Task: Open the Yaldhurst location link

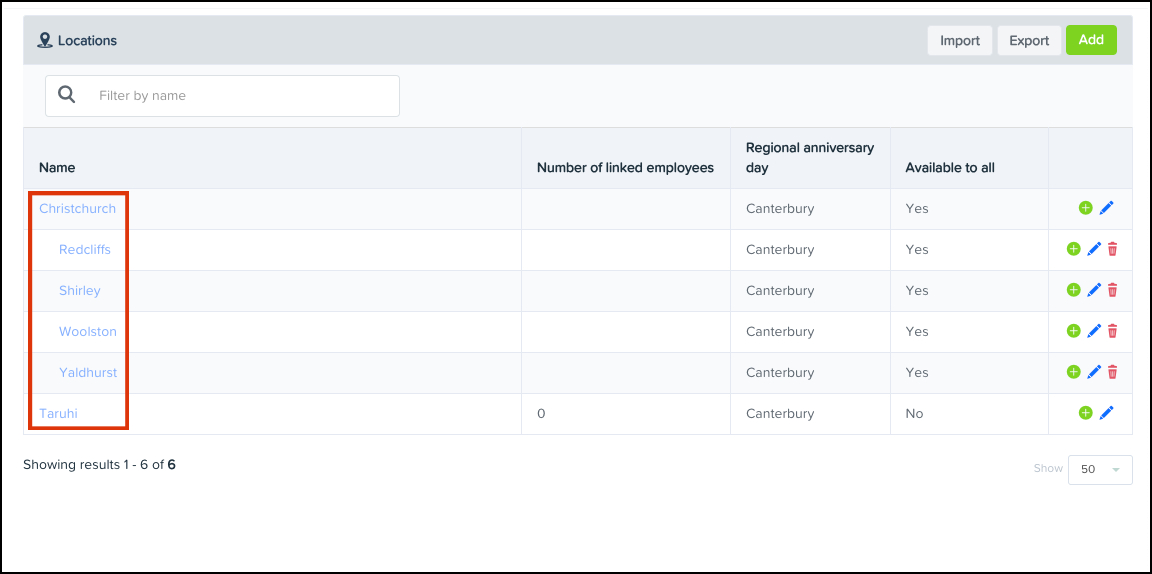Action: (x=88, y=372)
